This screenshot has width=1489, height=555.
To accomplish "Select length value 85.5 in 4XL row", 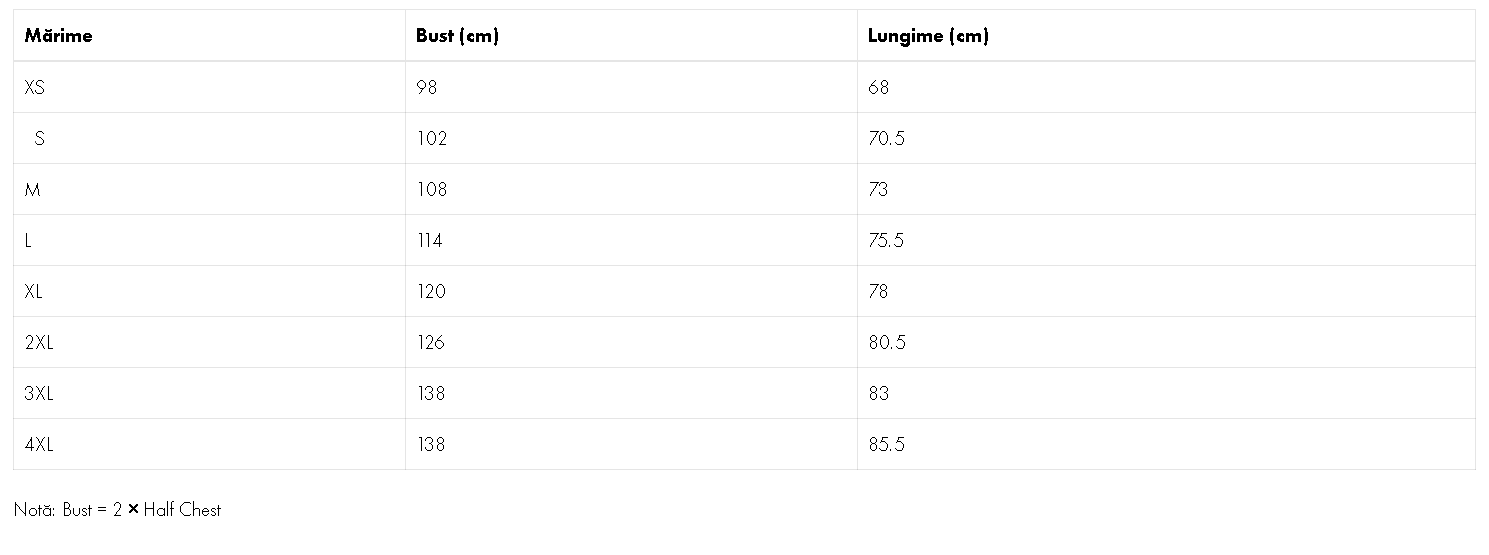I will click(x=886, y=445).
